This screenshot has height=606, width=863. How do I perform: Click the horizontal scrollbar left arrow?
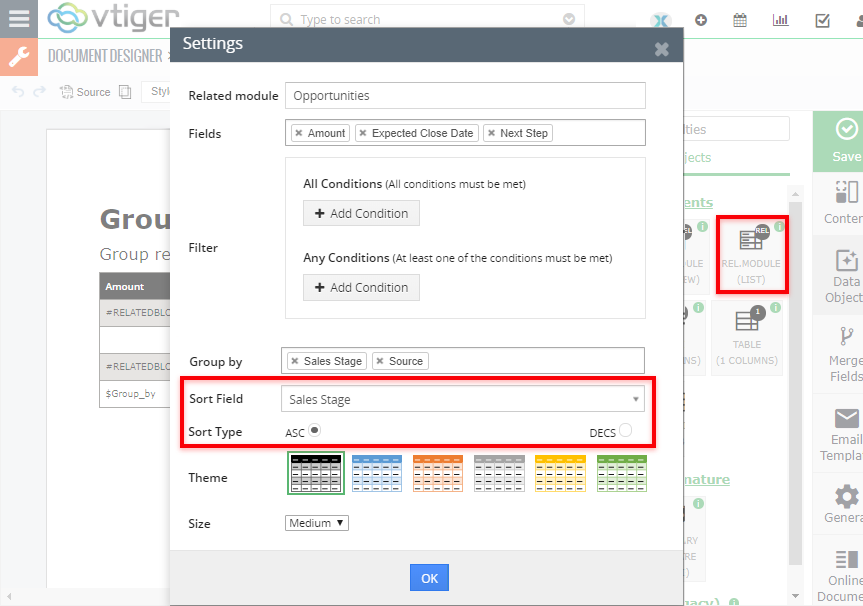point(9,596)
